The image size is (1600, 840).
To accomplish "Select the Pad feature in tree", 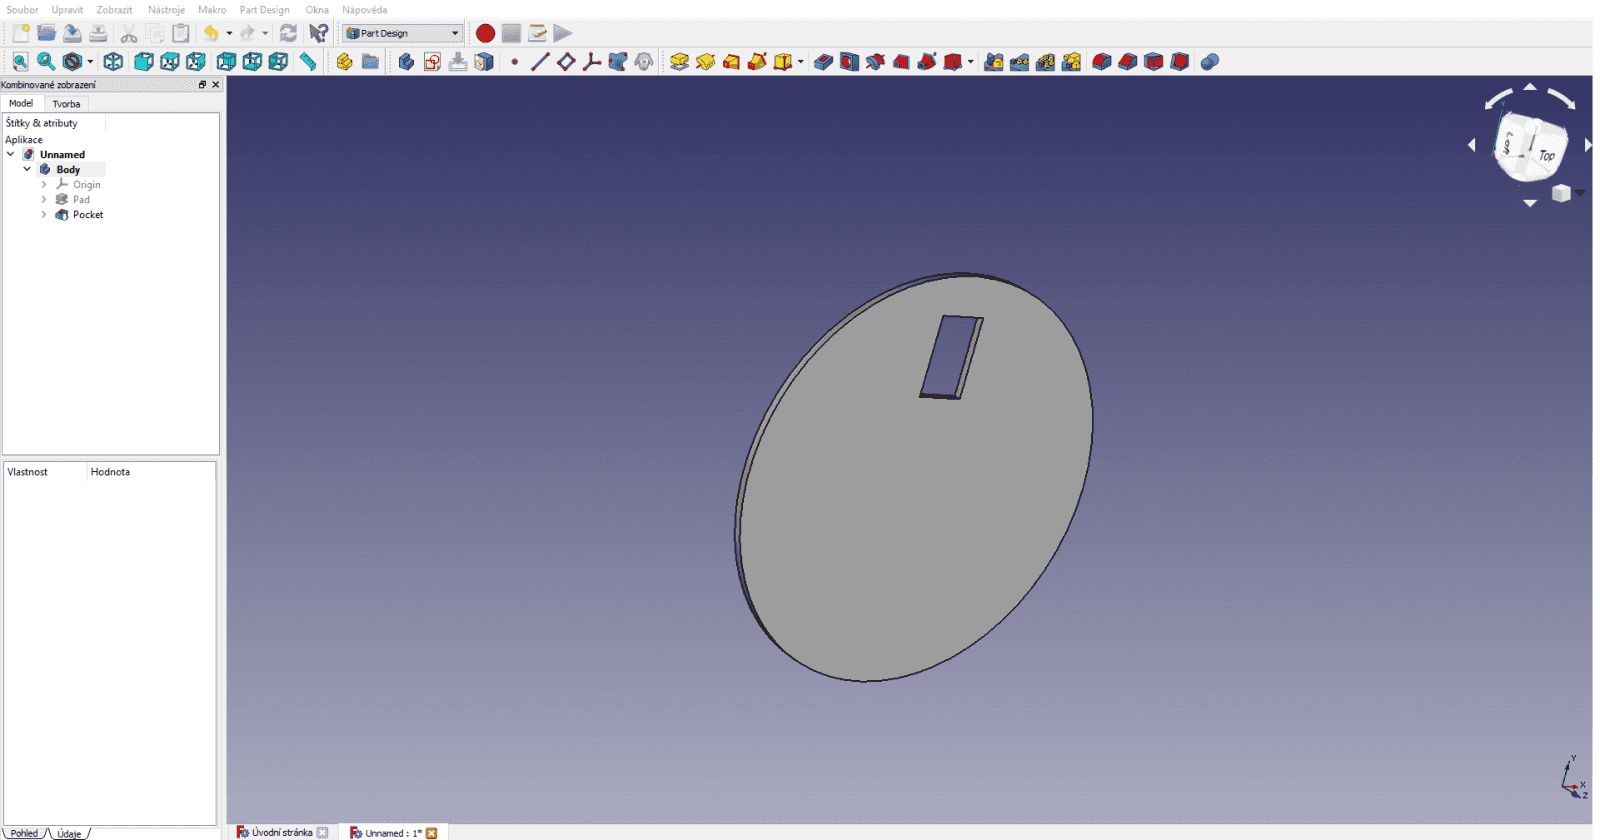I will tap(81, 200).
